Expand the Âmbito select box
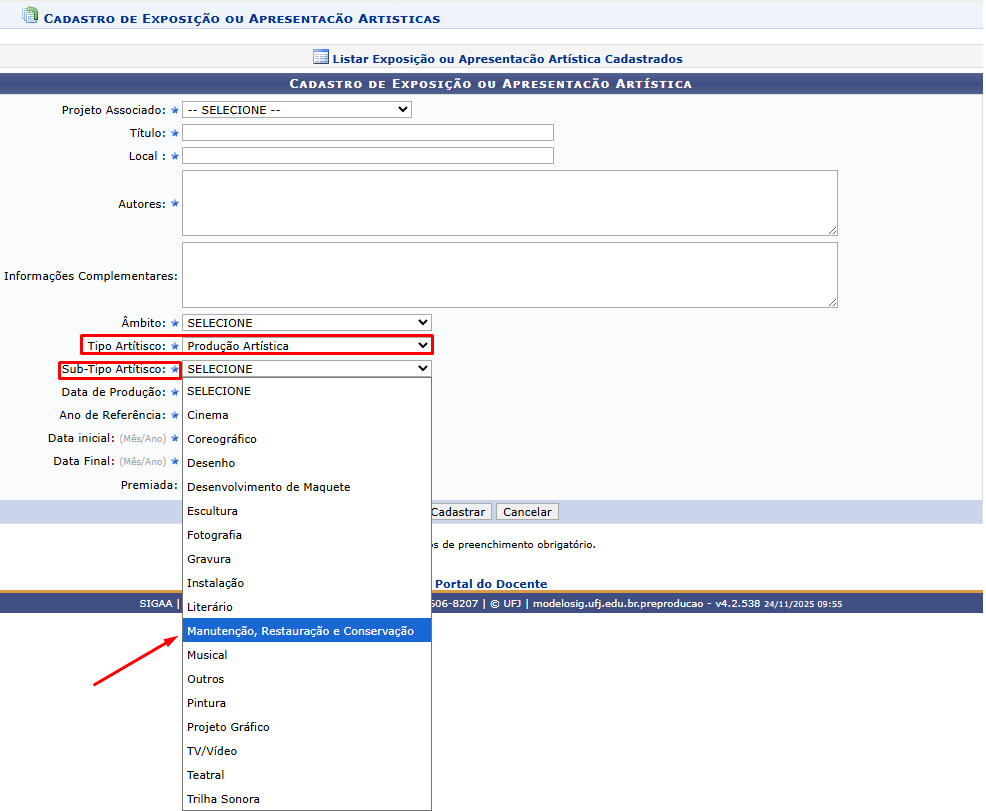 click(307, 323)
